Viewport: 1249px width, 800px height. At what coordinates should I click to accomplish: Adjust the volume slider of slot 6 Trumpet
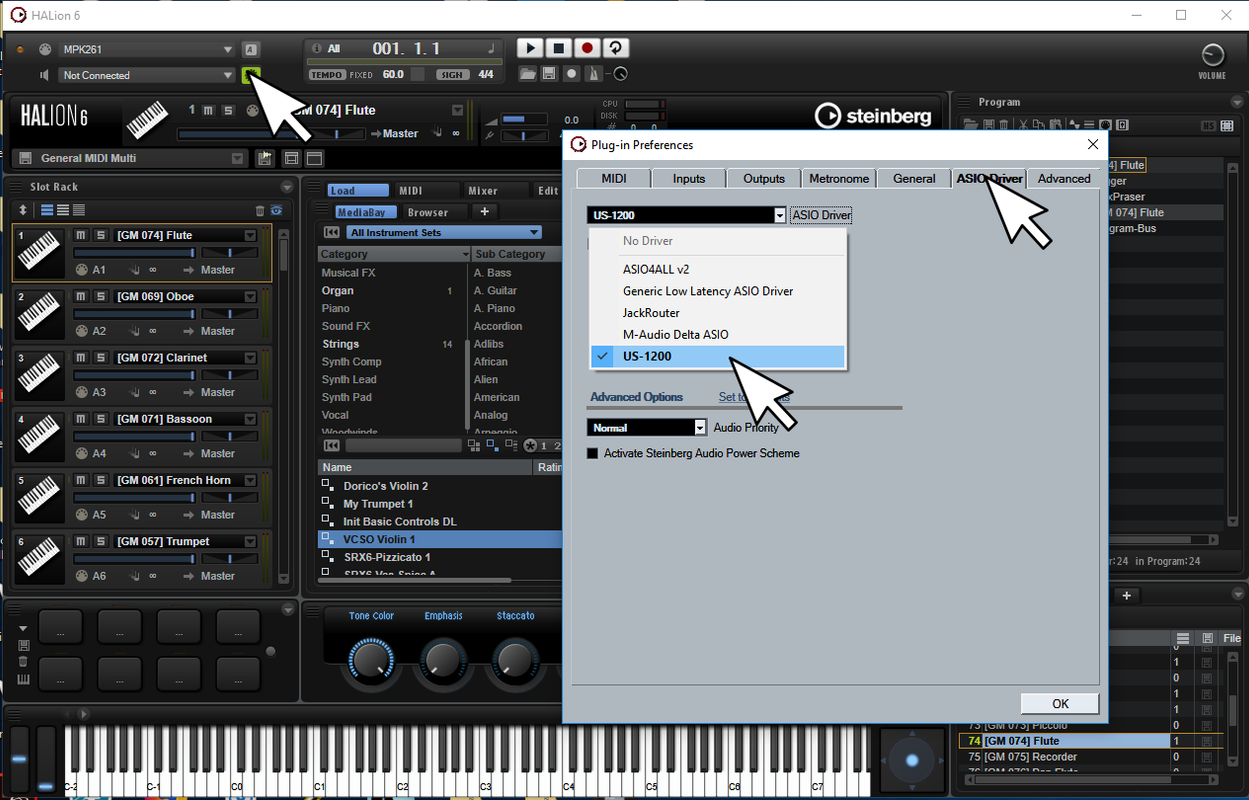click(x=136, y=559)
